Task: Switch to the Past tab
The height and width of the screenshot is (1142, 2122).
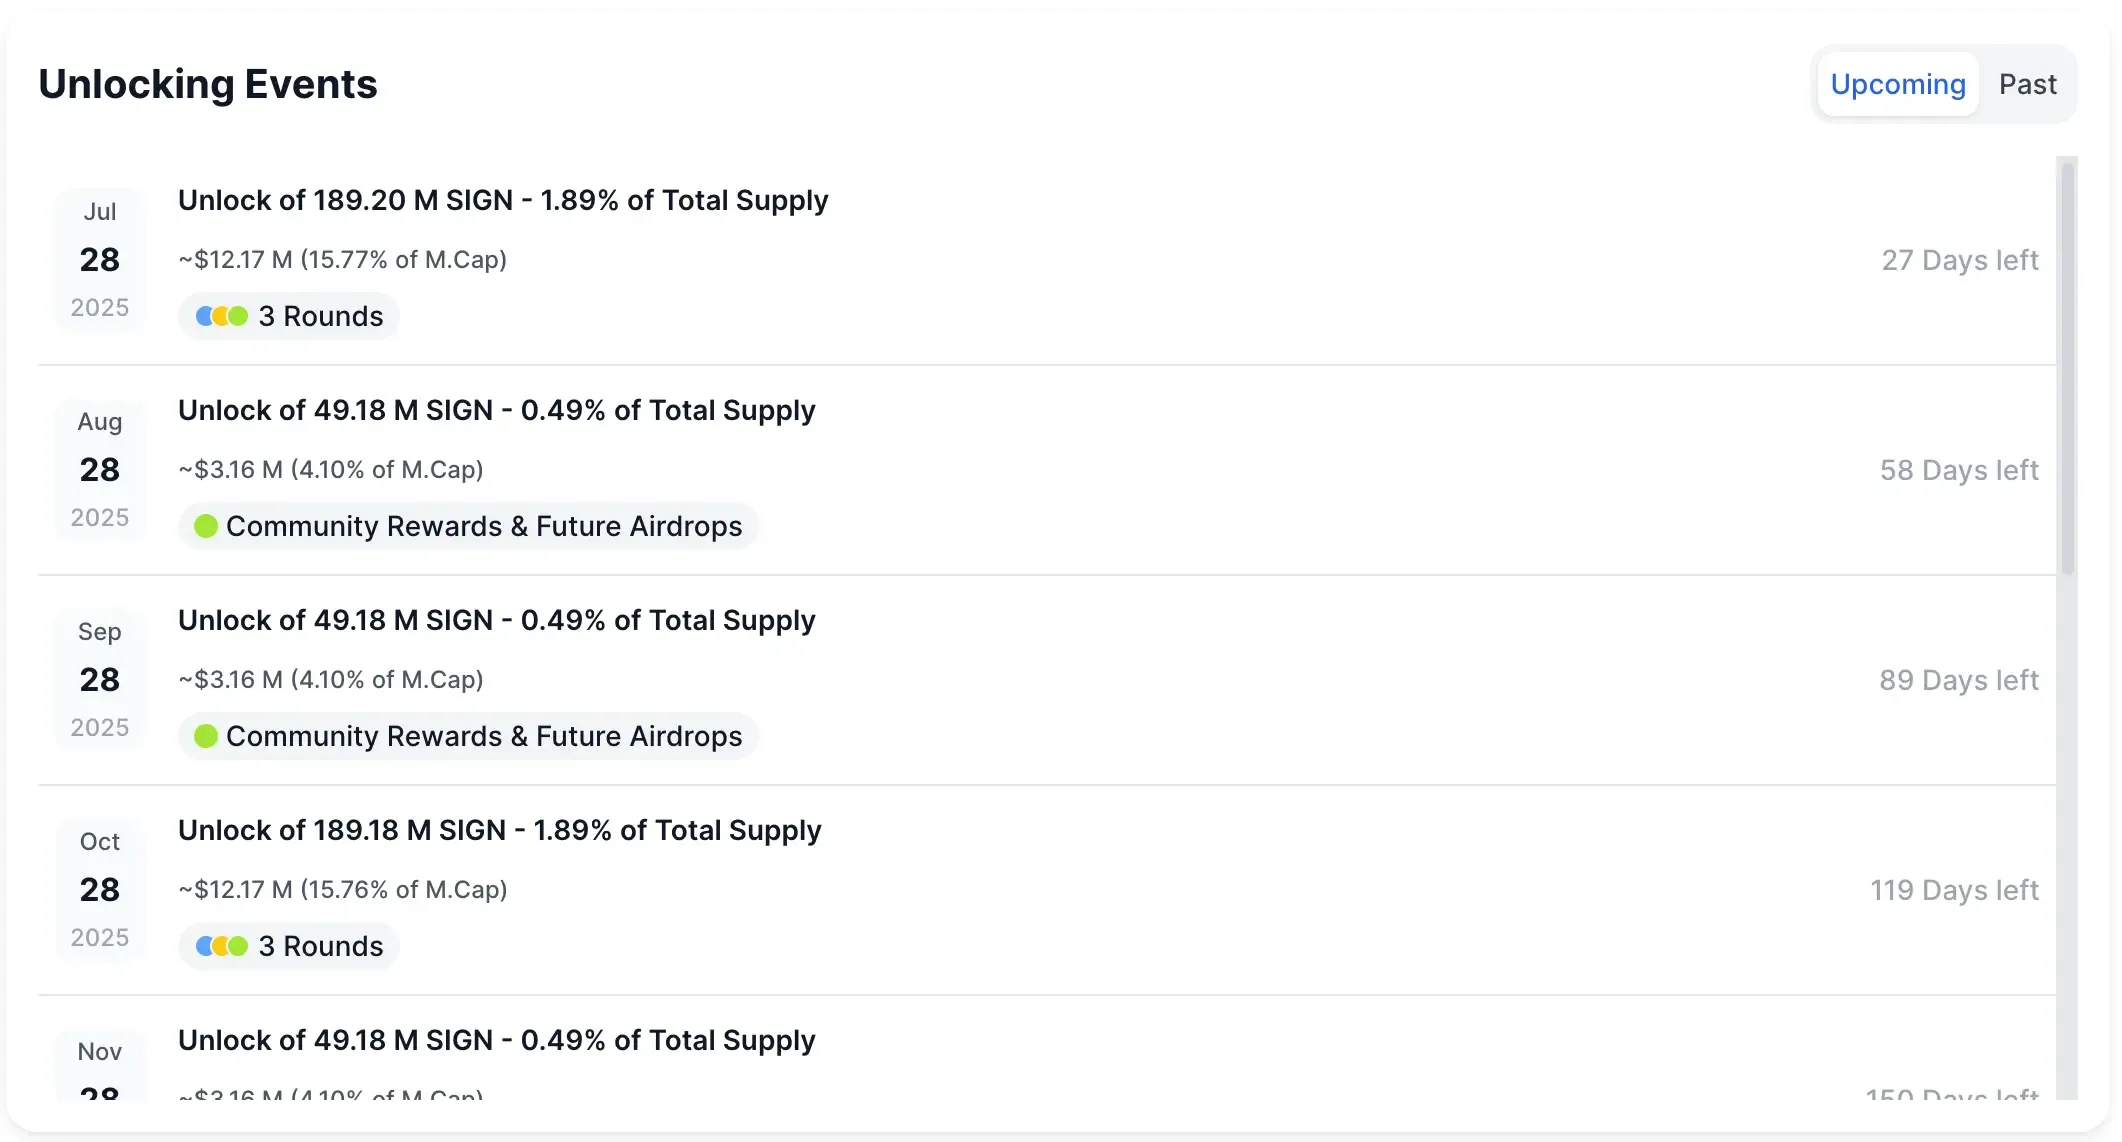Action: pyautogui.click(x=2027, y=85)
